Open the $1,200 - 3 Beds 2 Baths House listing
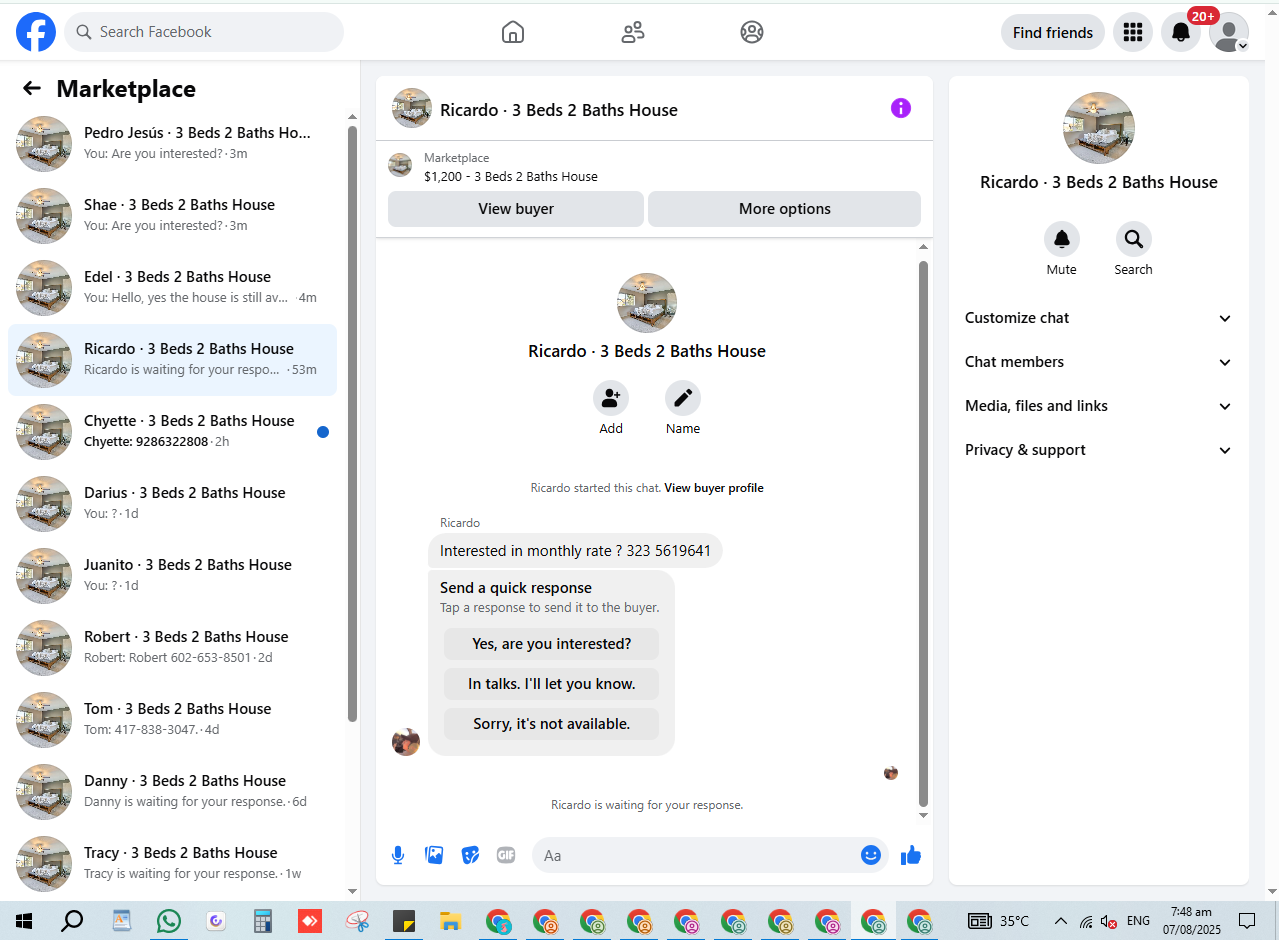This screenshot has height=940, width=1279. 511,176
